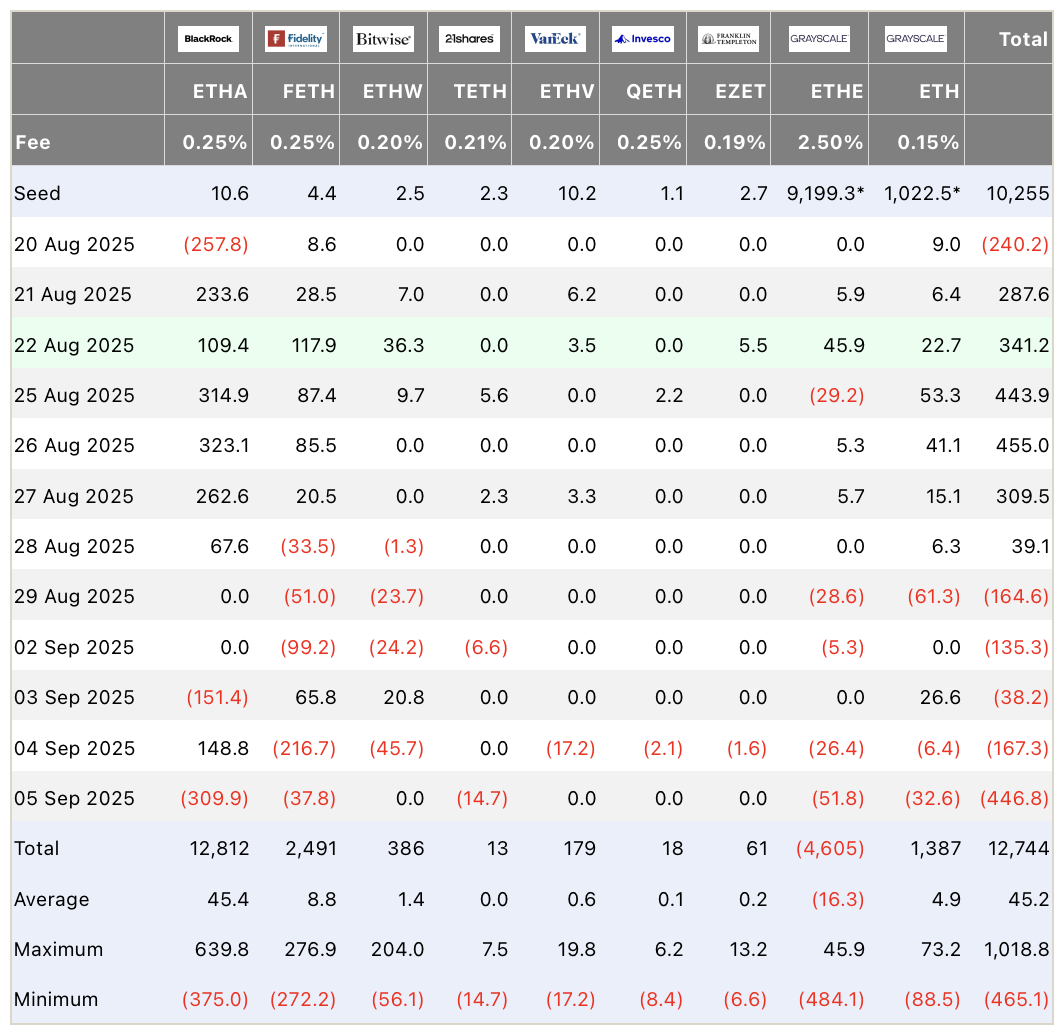Click the Fidelity International logo
The image size is (1062, 1034).
coord(295,39)
